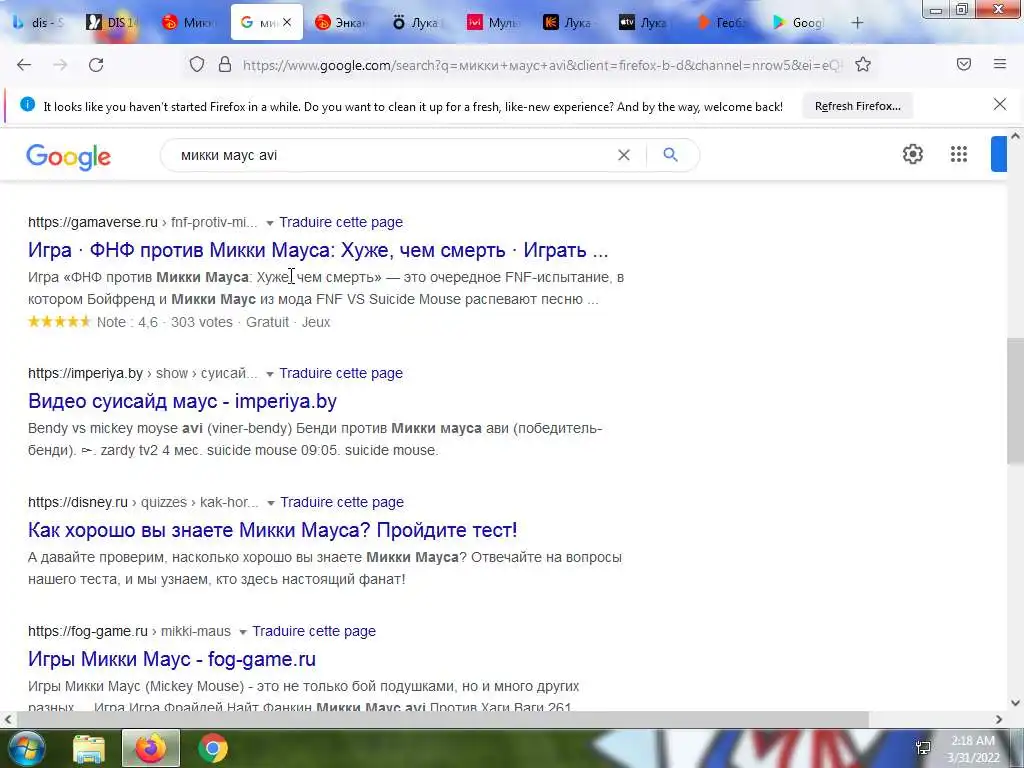Screen dimensions: 1024x768
Task: Open 'Видео суисайд маус - imperiya.by' result
Action: click(x=182, y=401)
